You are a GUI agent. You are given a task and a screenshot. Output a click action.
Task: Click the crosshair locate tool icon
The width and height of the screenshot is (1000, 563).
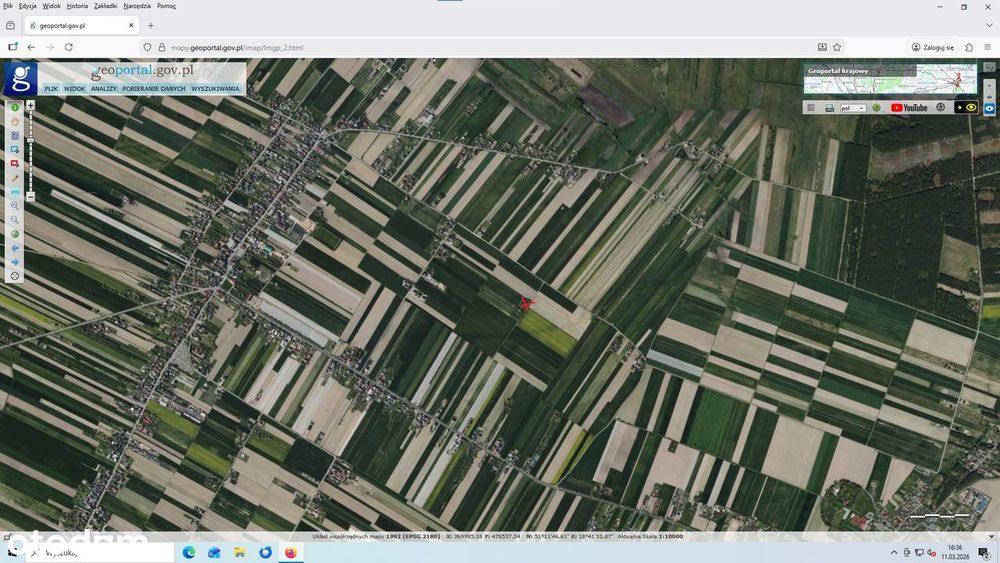15,276
